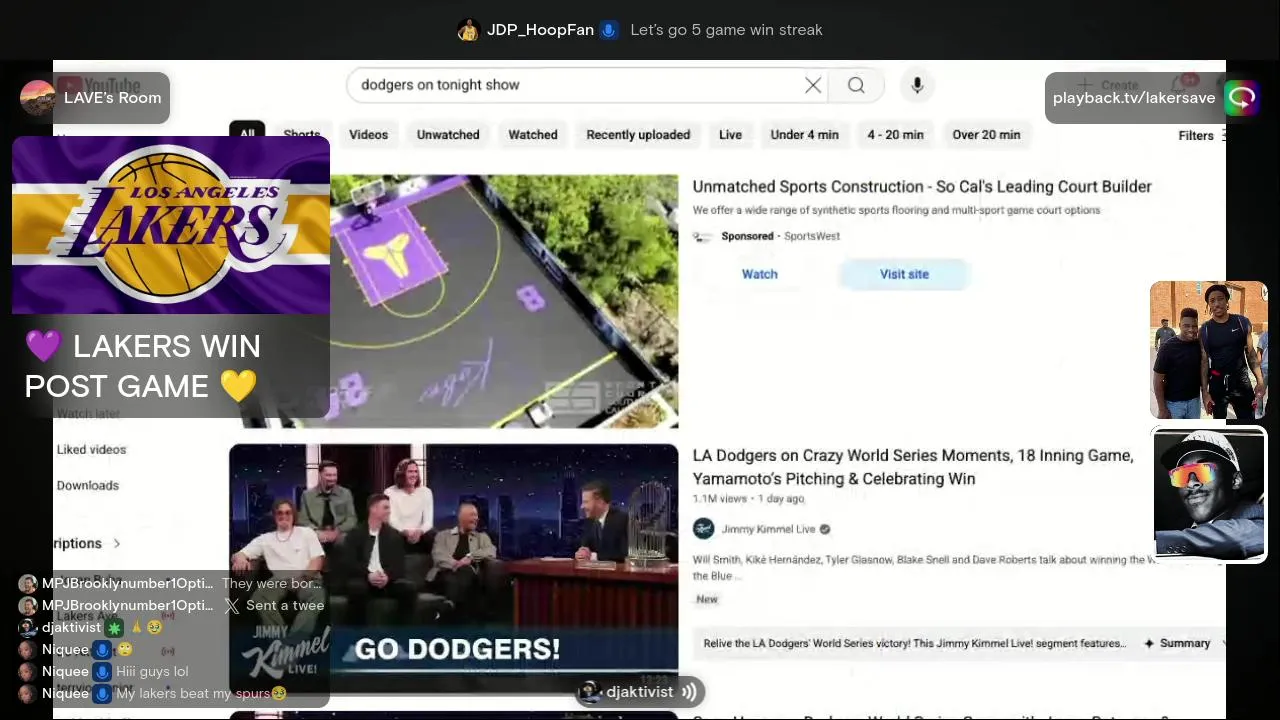Select the All filter chip
This screenshot has width=1280, height=720.
(247, 134)
